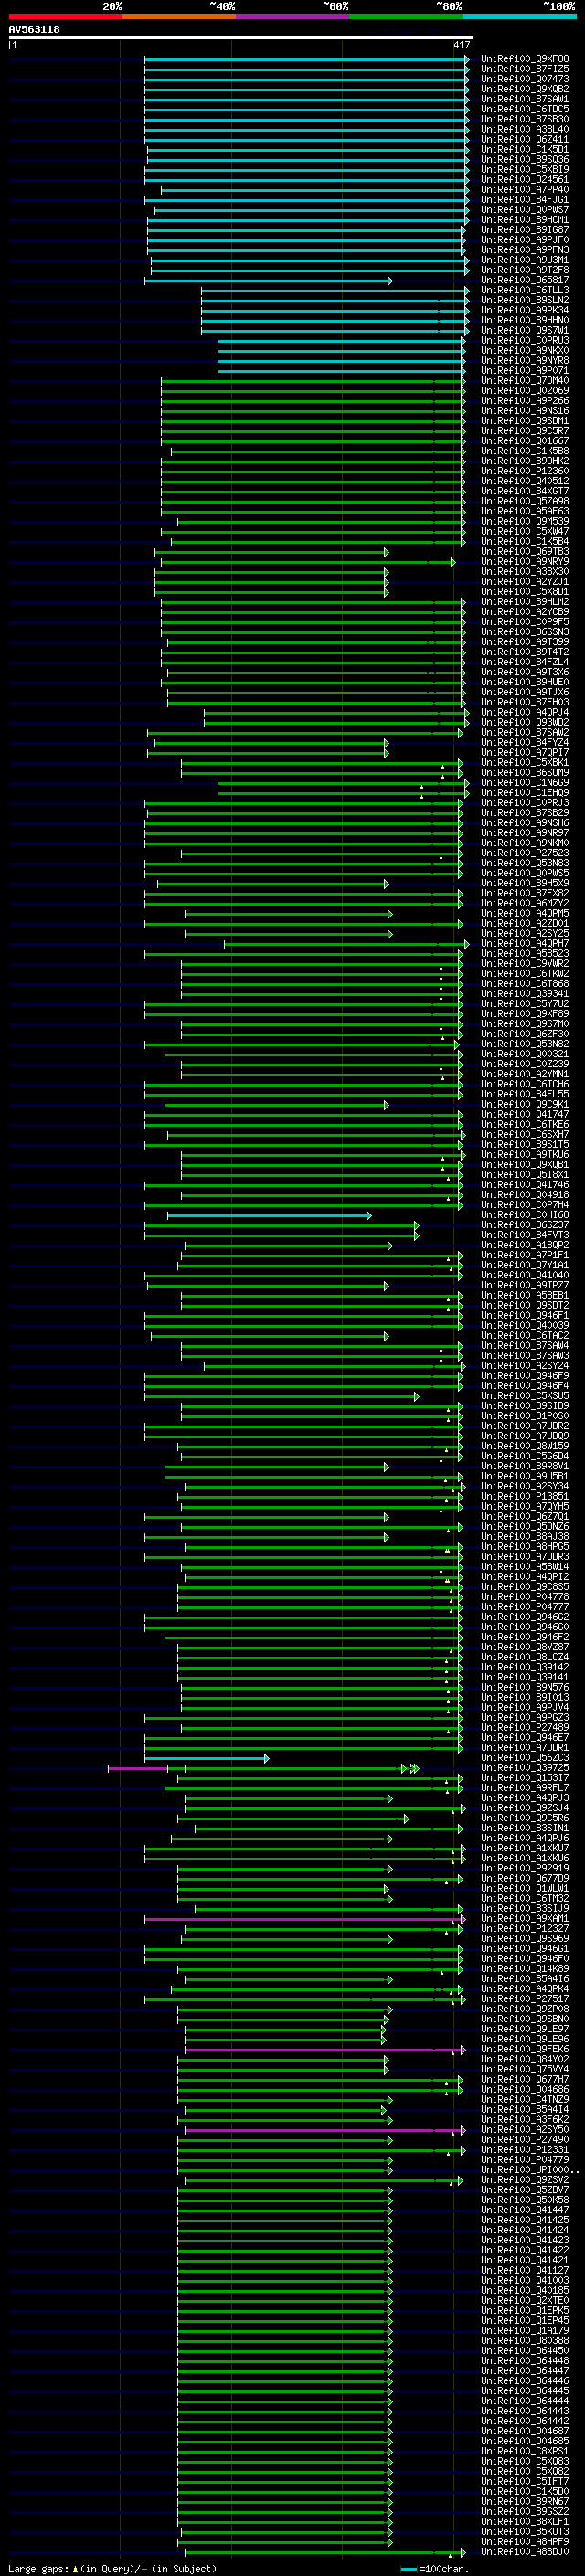
Task: Select label UniRef100_B9R8V1
Action: coord(524,1466)
